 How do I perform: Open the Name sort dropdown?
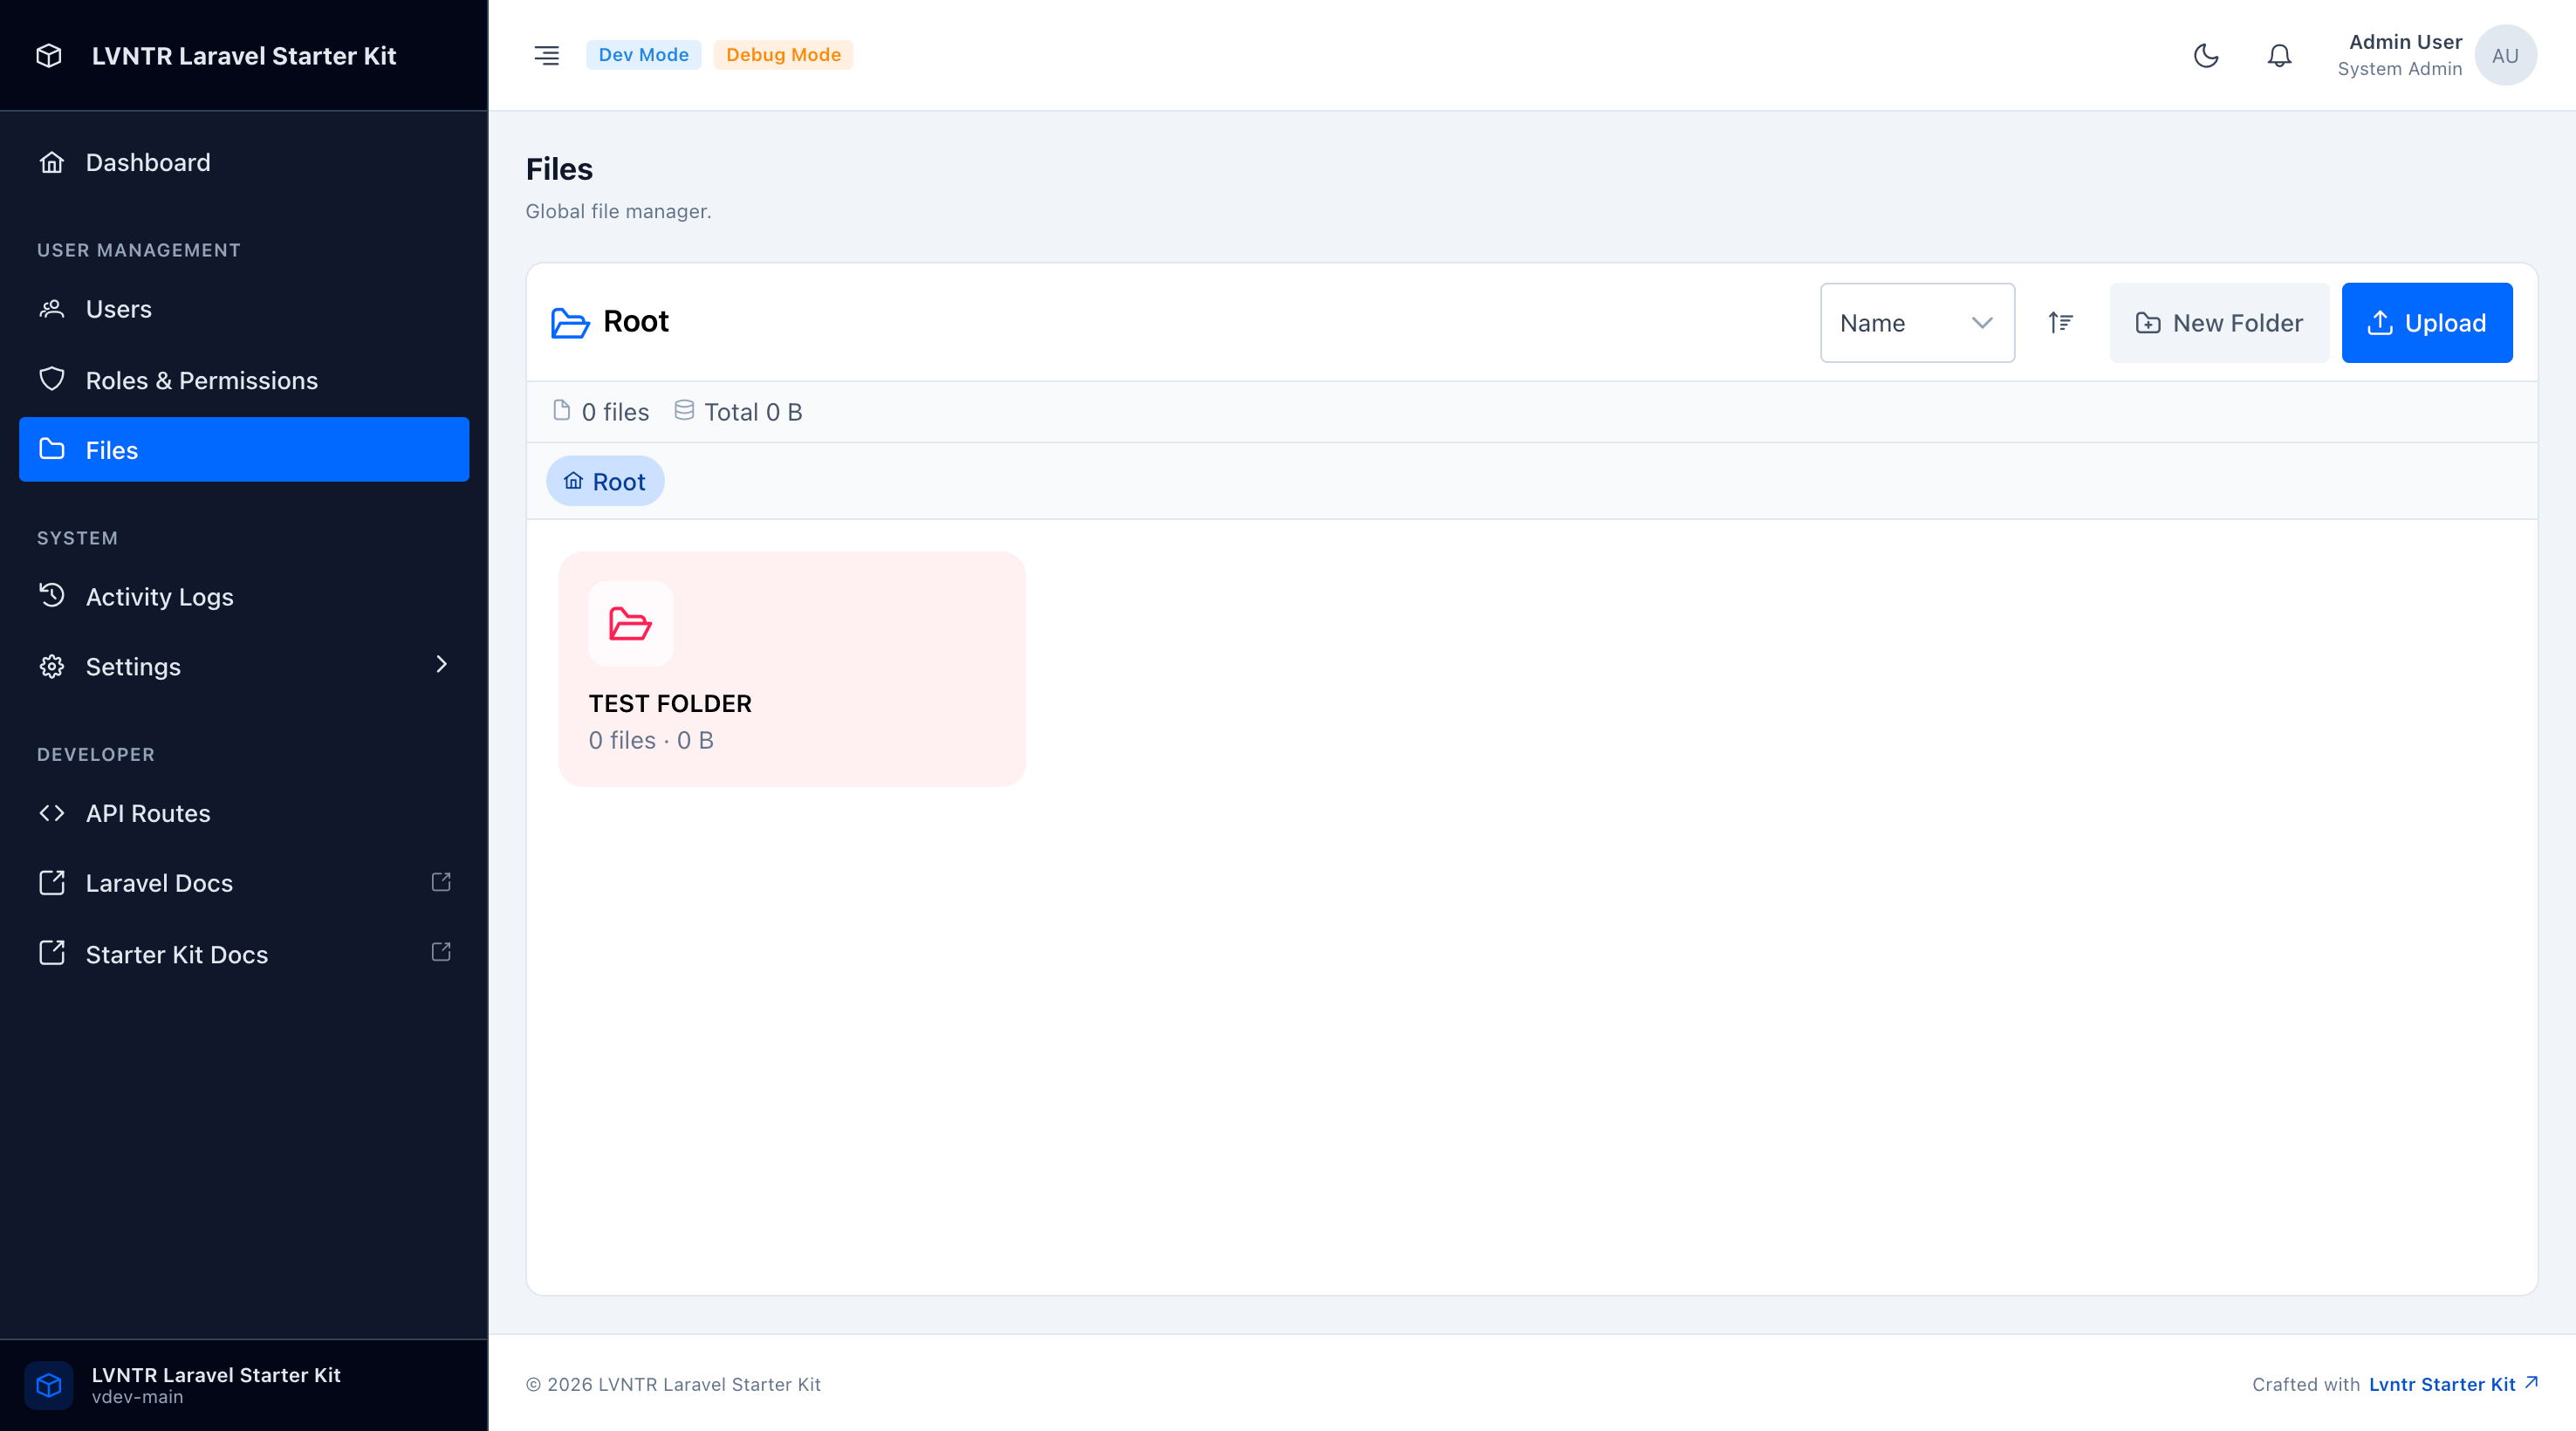pos(1916,322)
